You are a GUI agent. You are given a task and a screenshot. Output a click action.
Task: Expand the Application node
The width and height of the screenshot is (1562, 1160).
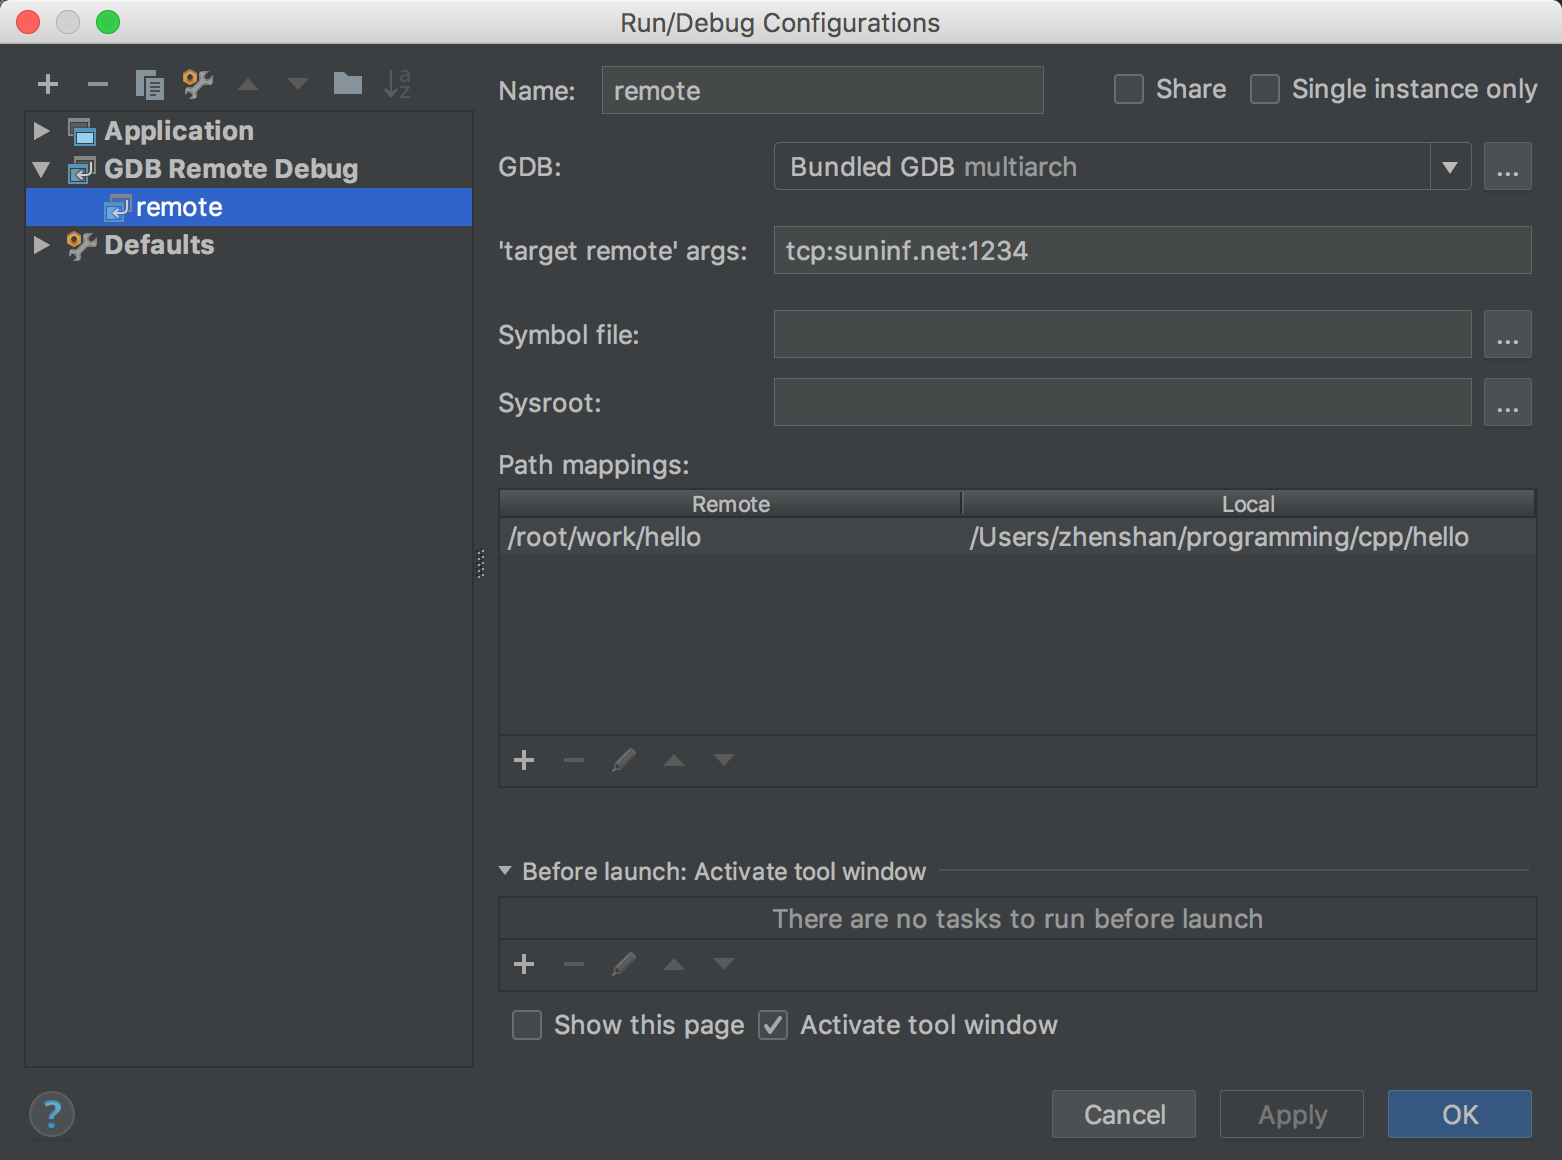point(41,131)
